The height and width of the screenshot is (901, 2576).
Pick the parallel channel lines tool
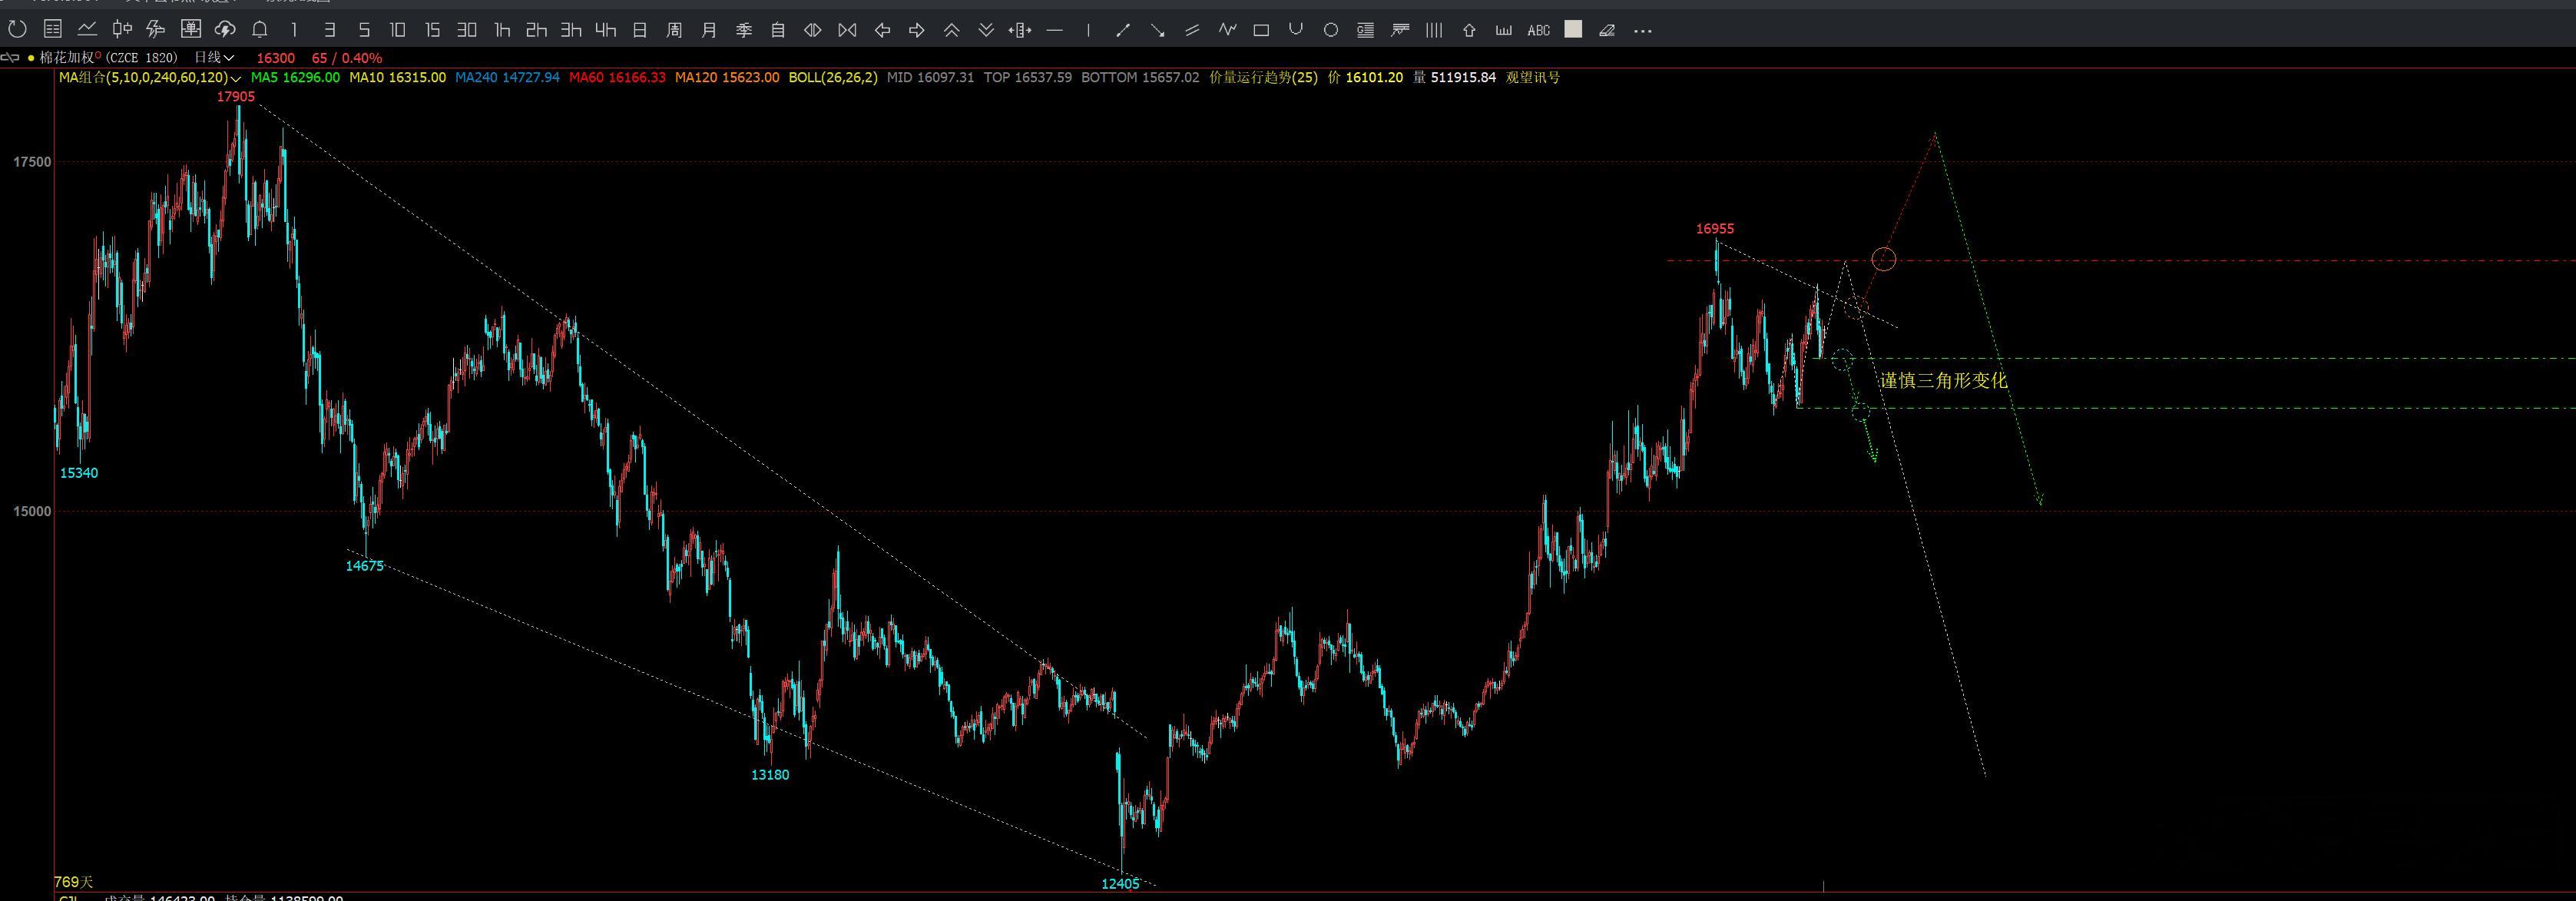[1192, 30]
